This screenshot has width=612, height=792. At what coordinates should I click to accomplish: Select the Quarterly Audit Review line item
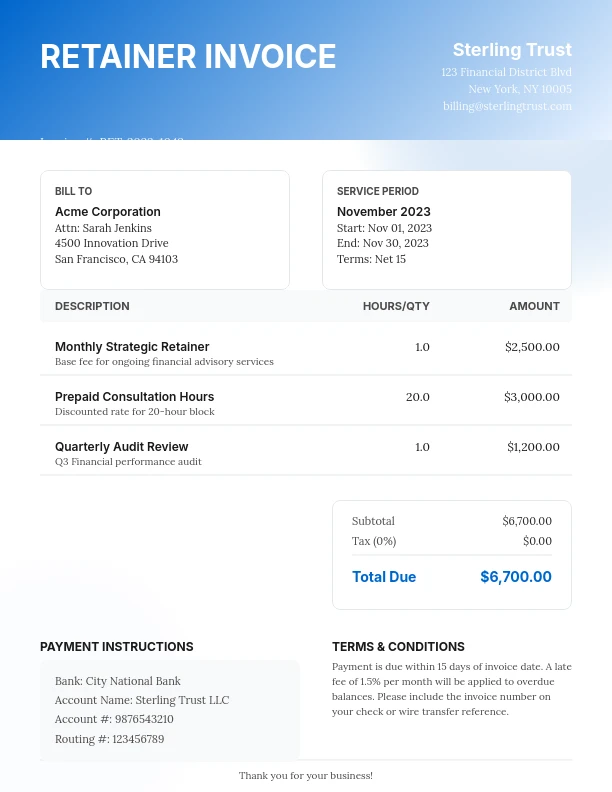tap(121, 447)
